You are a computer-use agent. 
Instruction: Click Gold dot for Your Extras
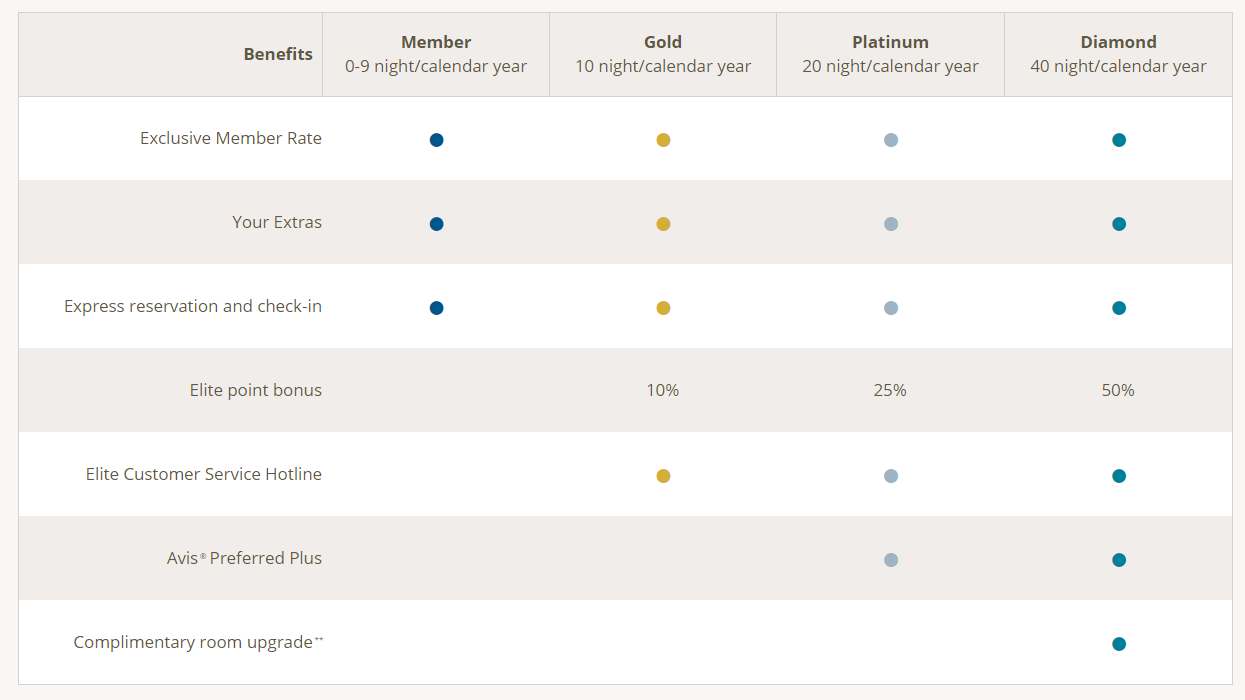pyautogui.click(x=663, y=224)
